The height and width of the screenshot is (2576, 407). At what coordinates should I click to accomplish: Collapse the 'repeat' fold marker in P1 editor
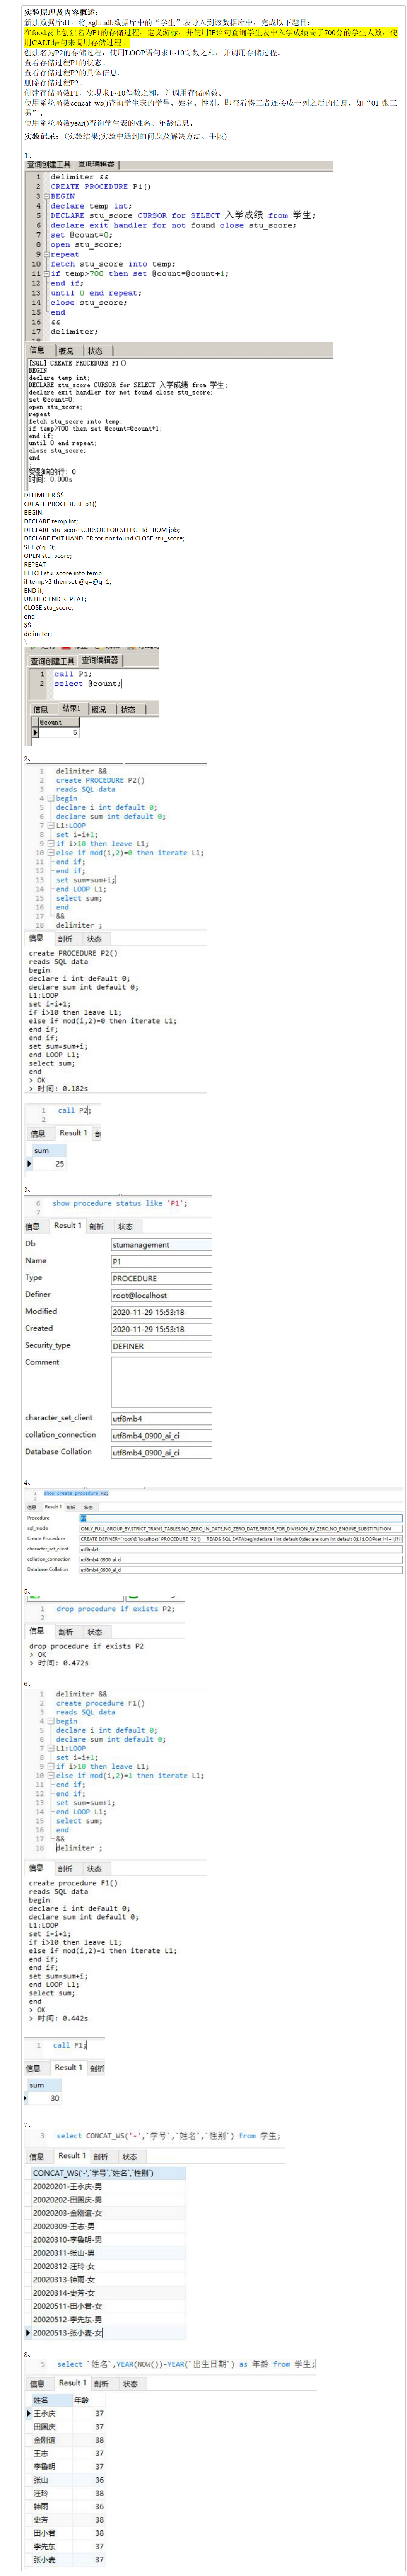coord(46,254)
